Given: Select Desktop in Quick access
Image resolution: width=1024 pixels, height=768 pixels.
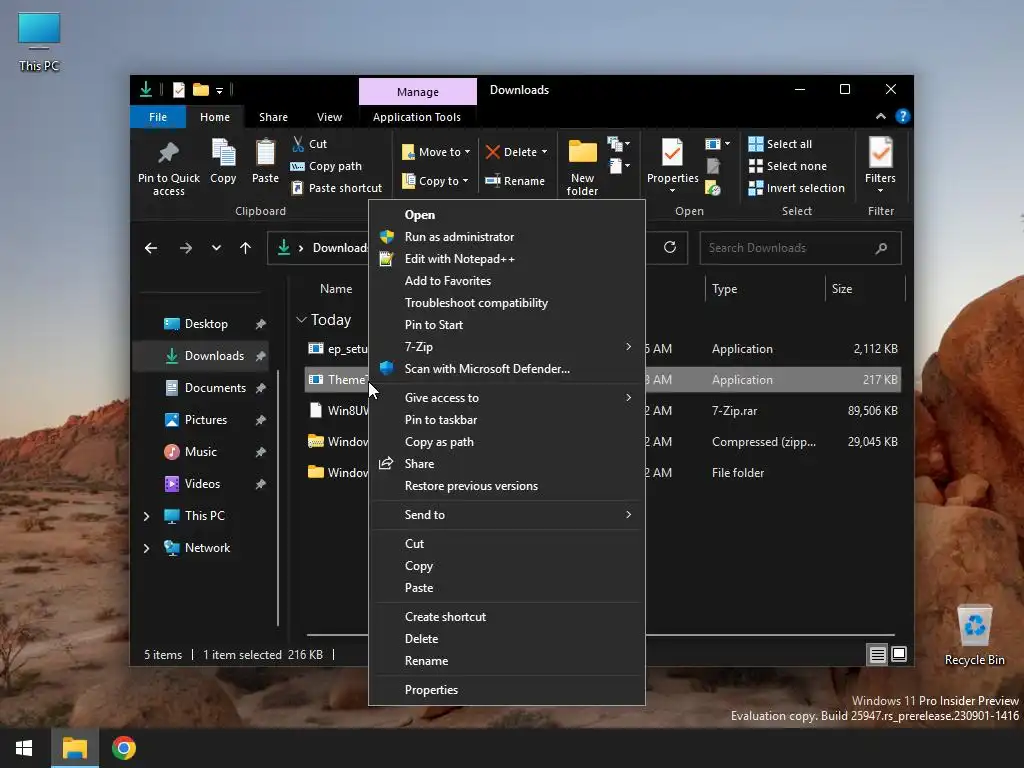Looking at the screenshot, I should (x=206, y=324).
